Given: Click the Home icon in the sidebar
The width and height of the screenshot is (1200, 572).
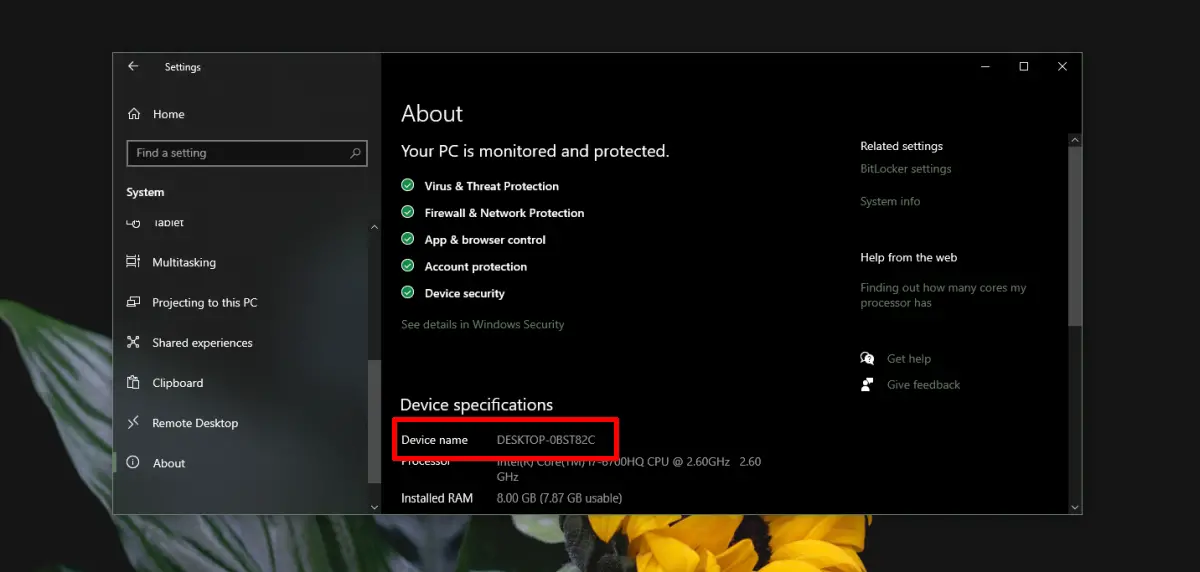Looking at the screenshot, I should (x=134, y=114).
